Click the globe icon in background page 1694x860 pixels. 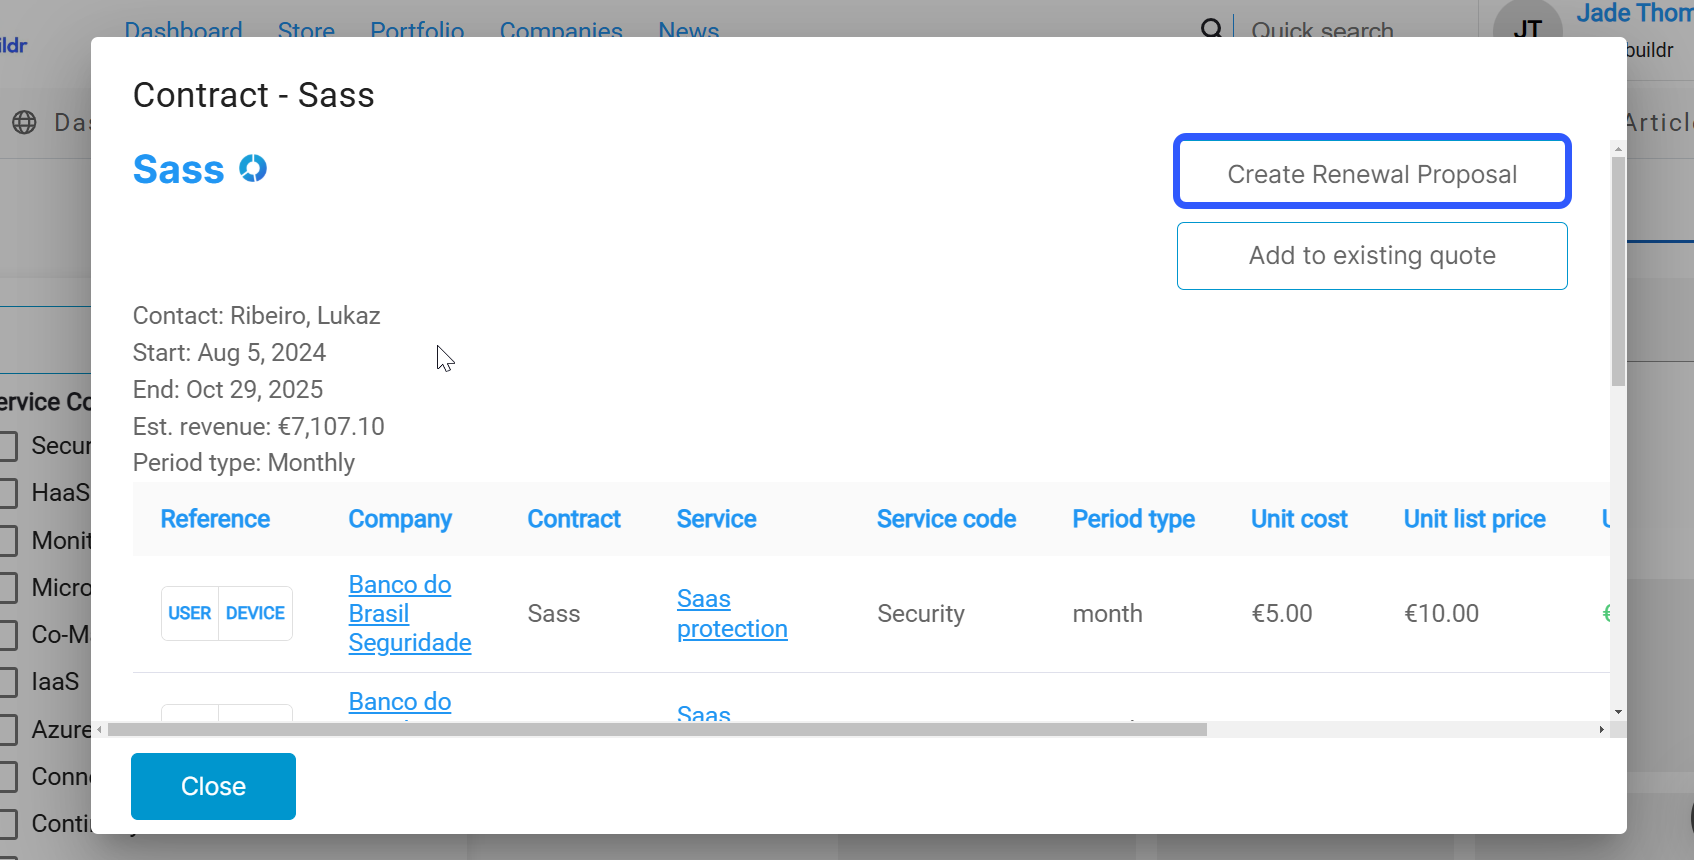(x=24, y=122)
